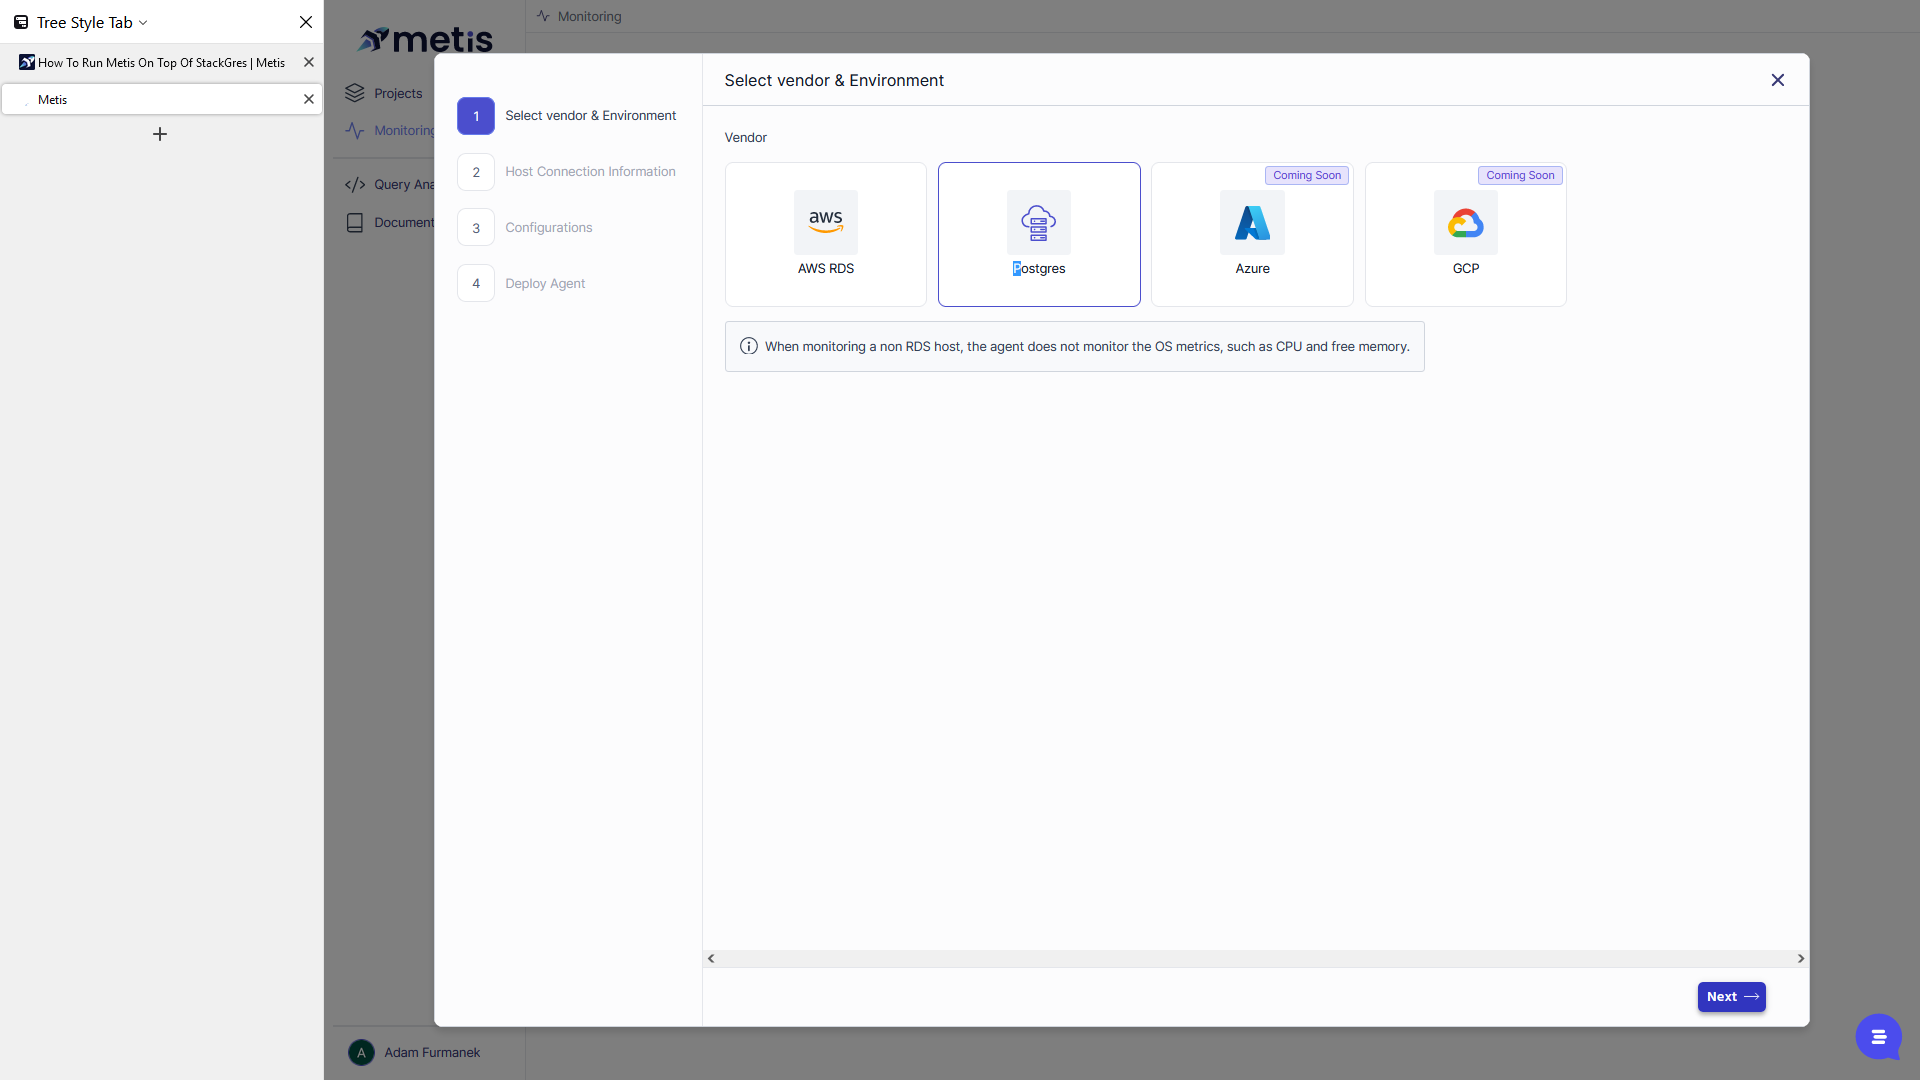This screenshot has width=1920, height=1080.
Task: Go to step 1 Select vendor & Environment
Action: (567, 116)
